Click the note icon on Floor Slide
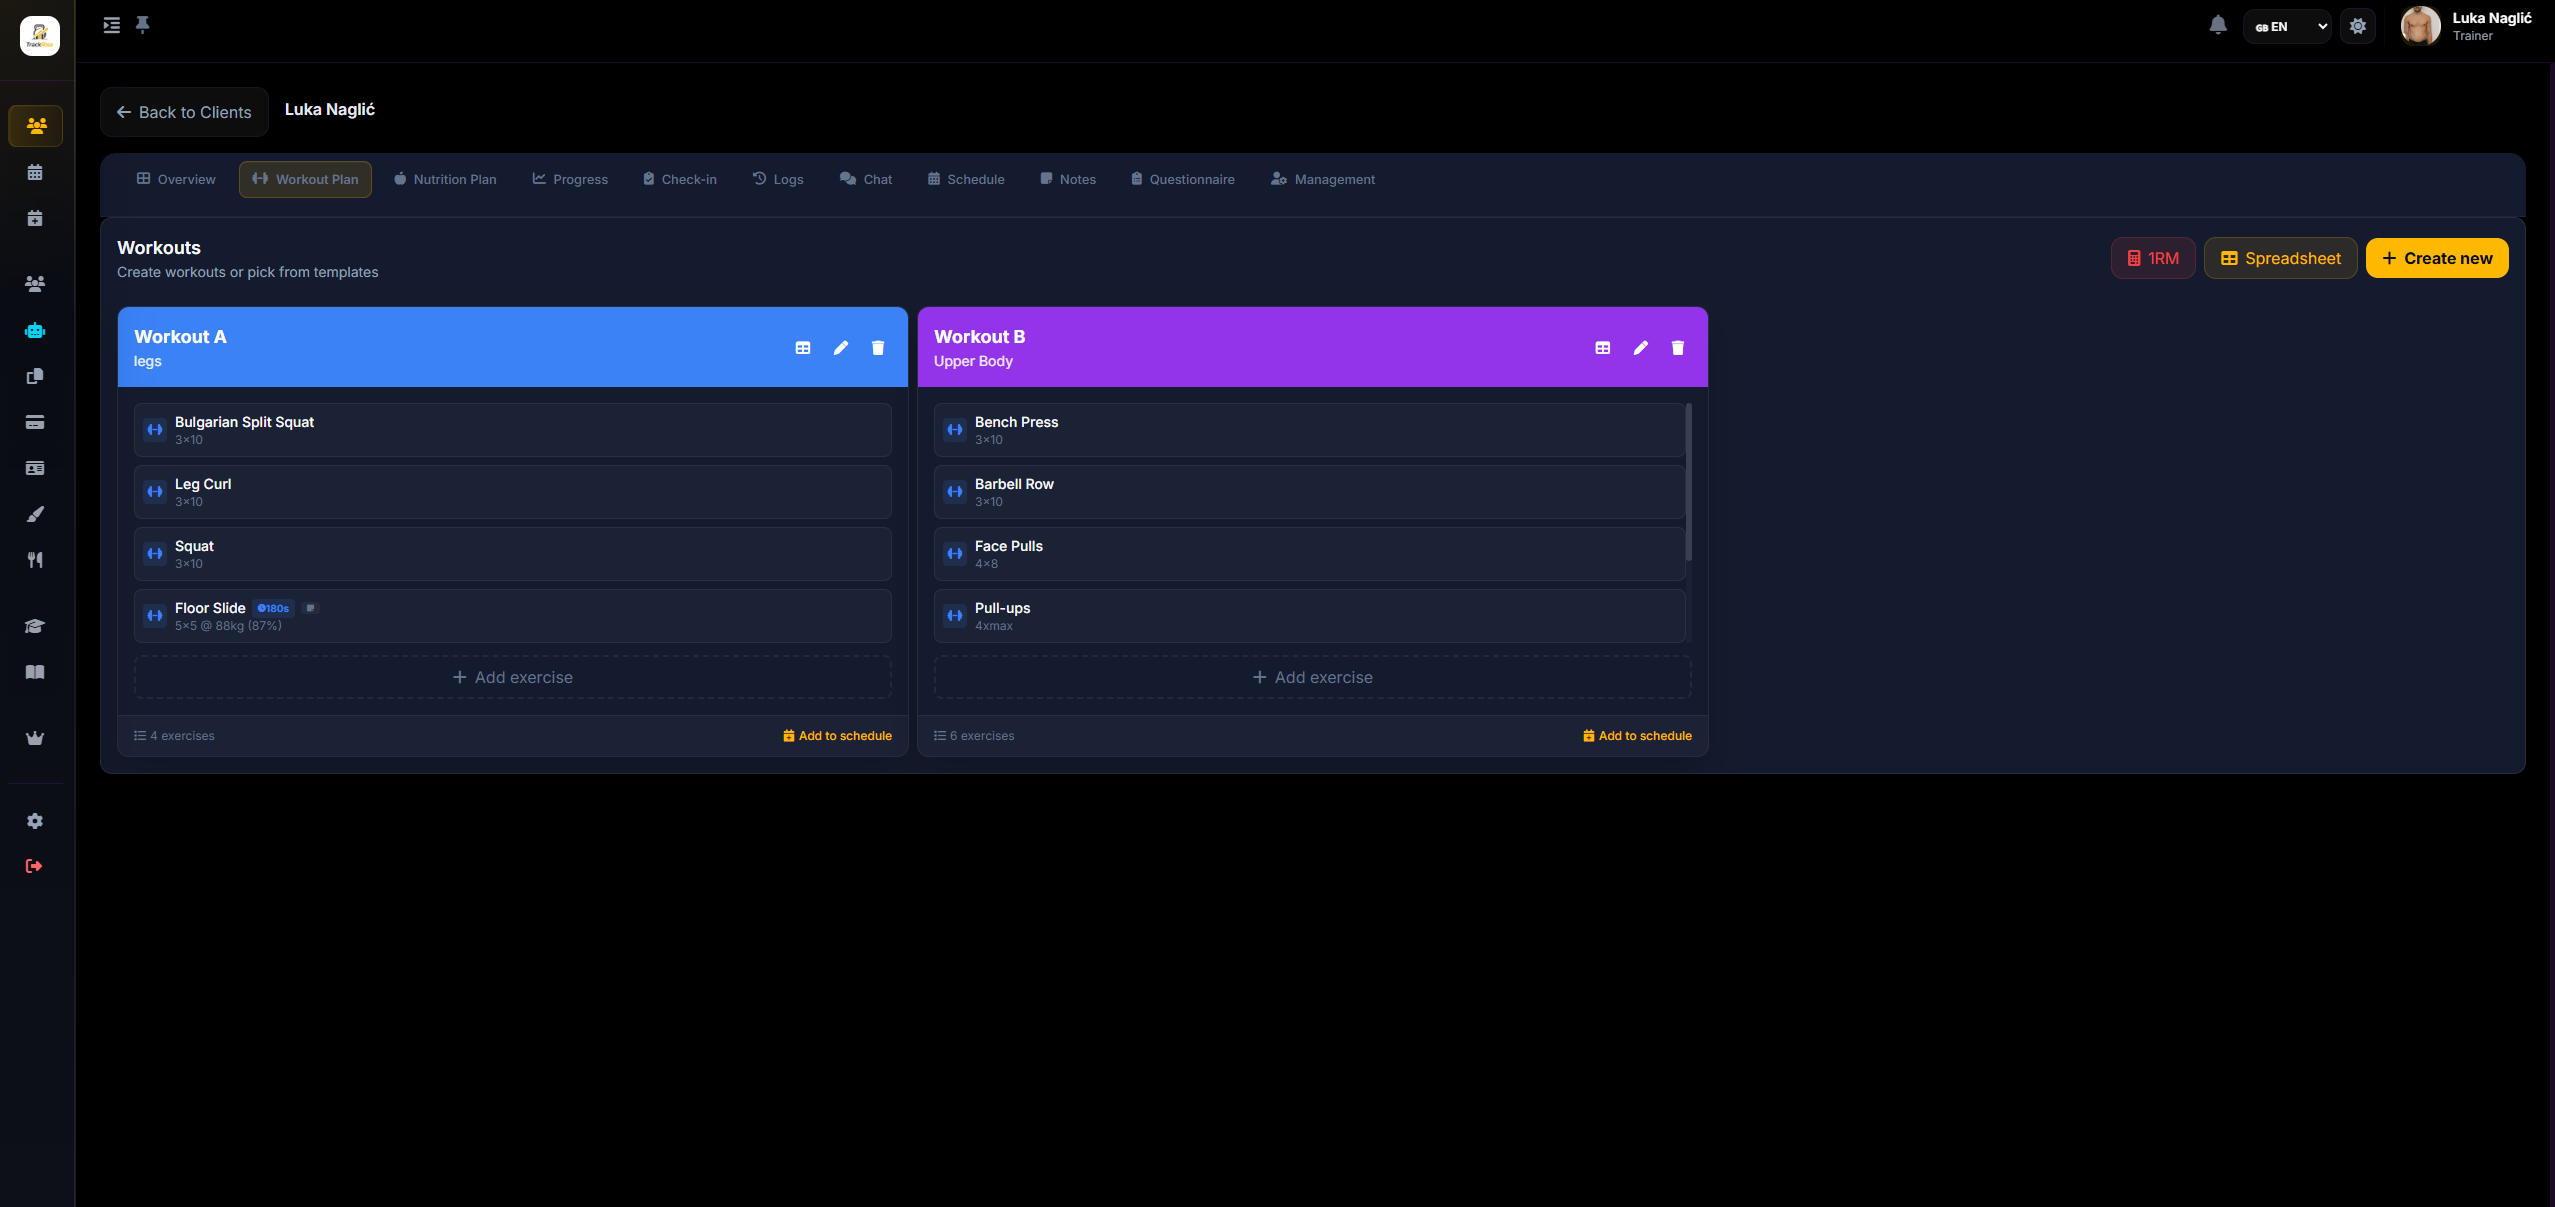 click(310, 608)
